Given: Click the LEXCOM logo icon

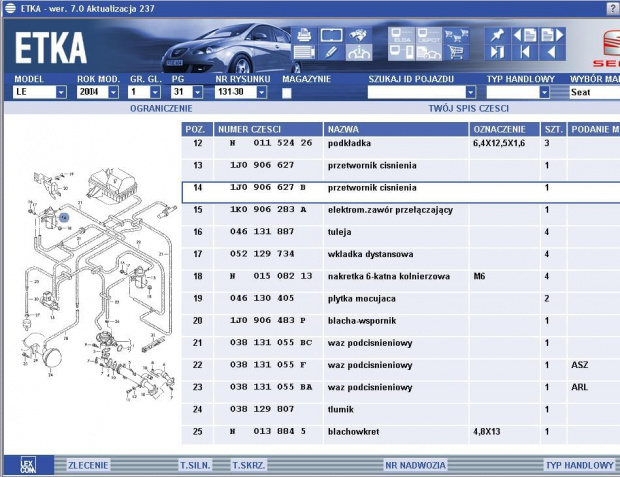Looking at the screenshot, I should [x=28, y=465].
